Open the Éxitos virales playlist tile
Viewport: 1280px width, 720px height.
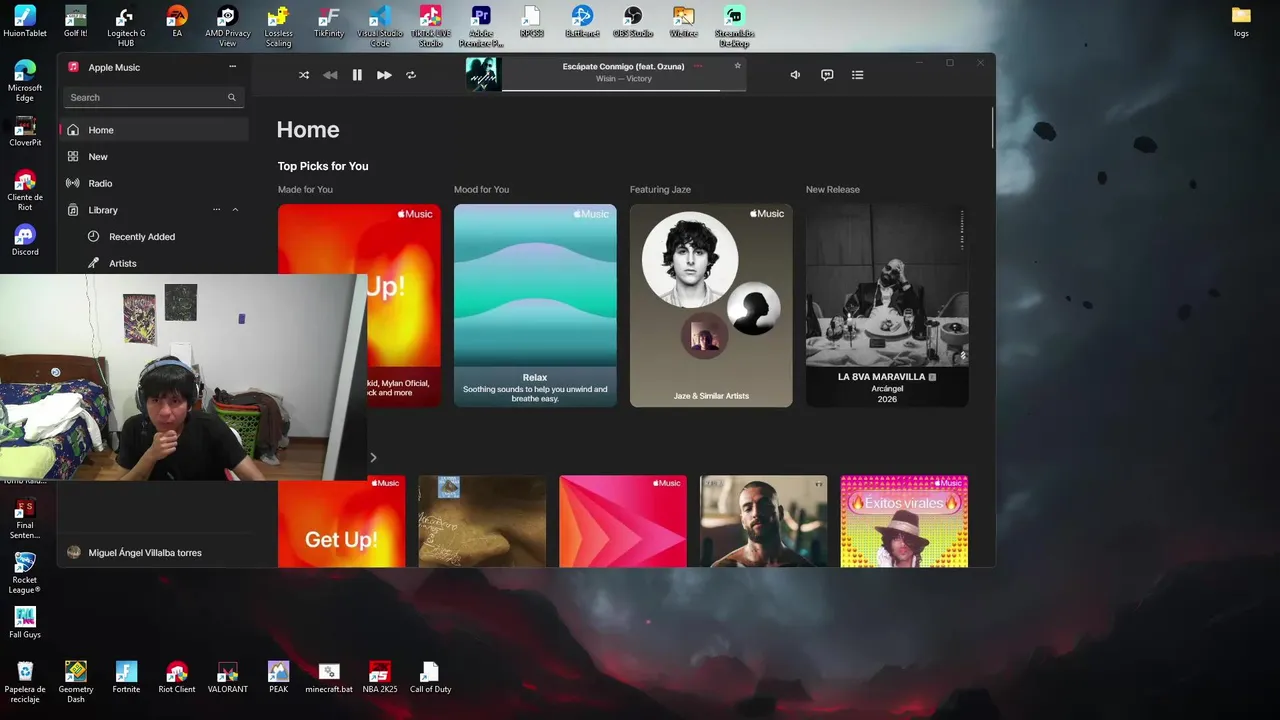click(904, 521)
